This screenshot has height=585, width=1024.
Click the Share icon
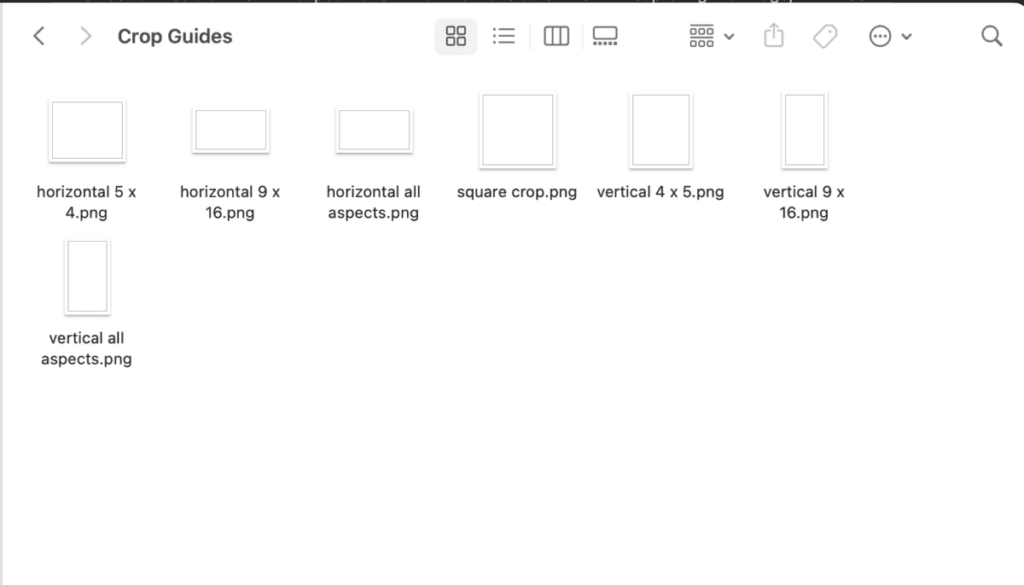[x=774, y=35]
